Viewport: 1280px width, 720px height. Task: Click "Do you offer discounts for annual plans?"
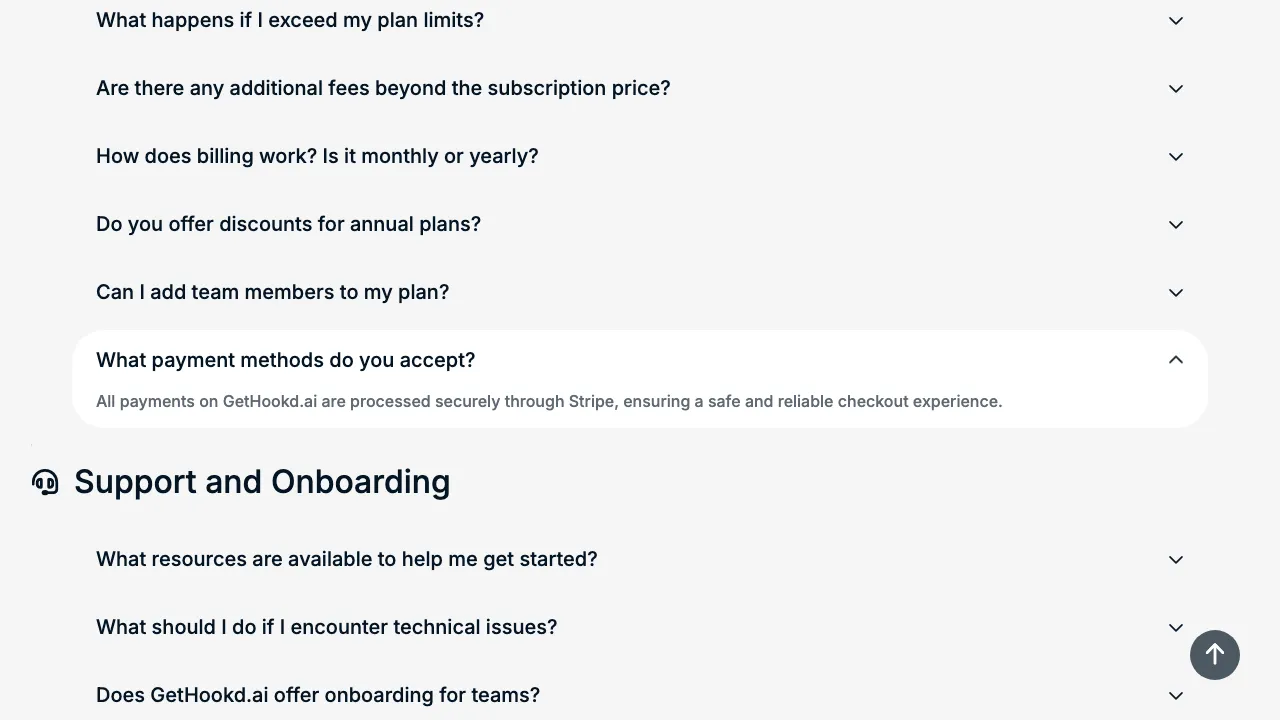pos(288,224)
